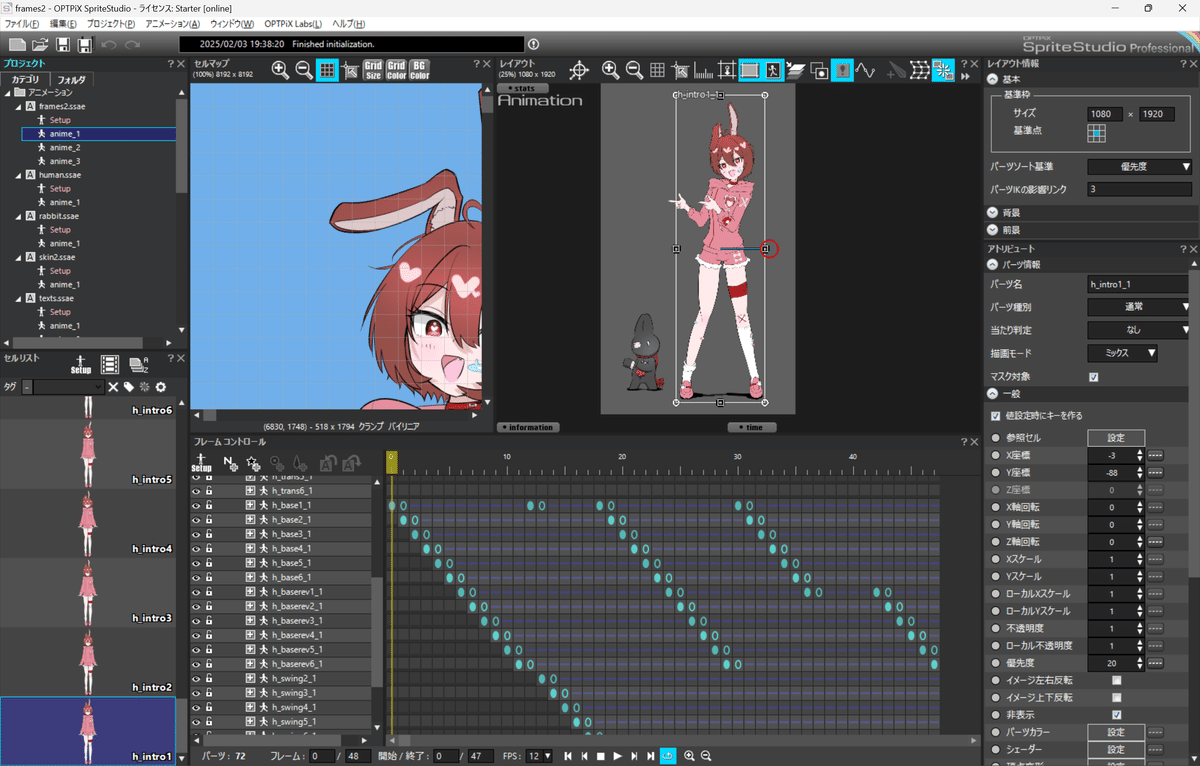The image size is (1200, 766).
Task: Click the filmstrip icon in the cell list toolbar
Action: tap(110, 365)
